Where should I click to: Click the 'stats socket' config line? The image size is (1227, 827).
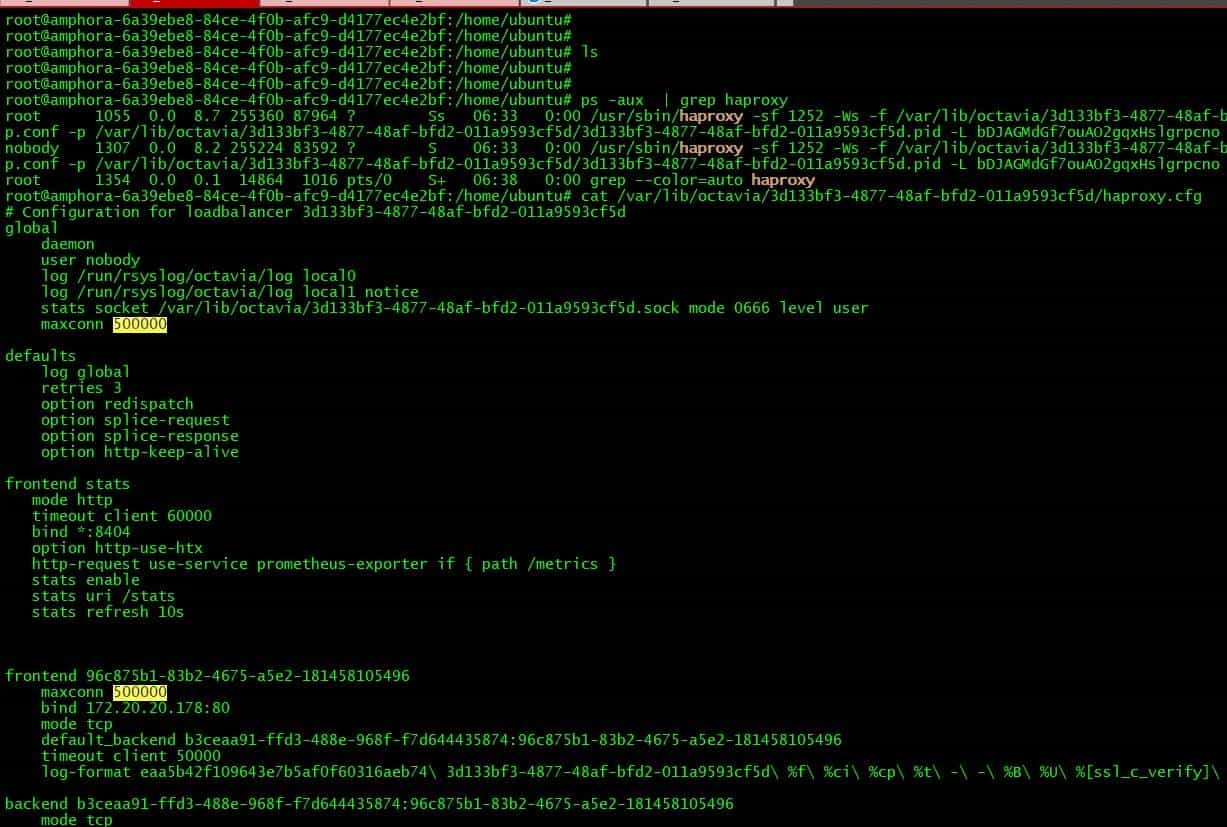coord(455,308)
